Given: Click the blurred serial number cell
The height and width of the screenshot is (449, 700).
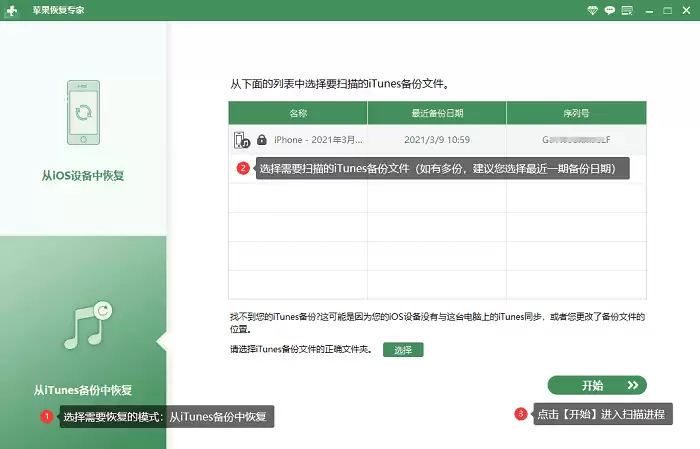Looking at the screenshot, I should point(576,140).
